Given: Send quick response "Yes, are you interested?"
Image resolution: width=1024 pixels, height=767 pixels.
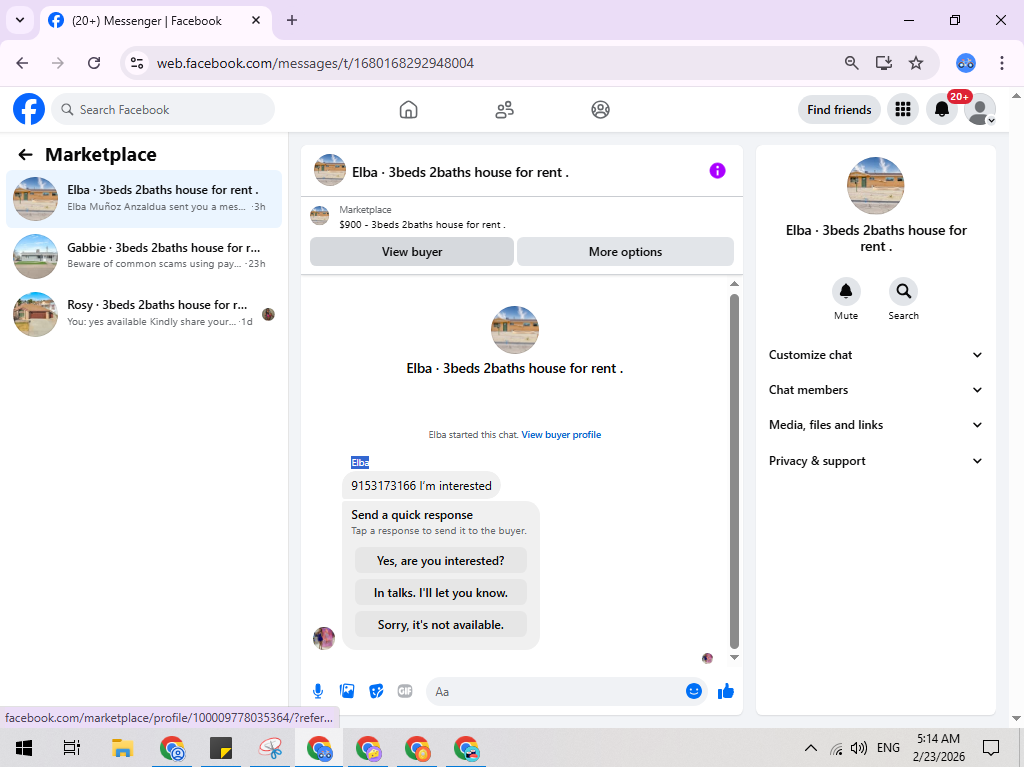Looking at the screenshot, I should tap(441, 561).
